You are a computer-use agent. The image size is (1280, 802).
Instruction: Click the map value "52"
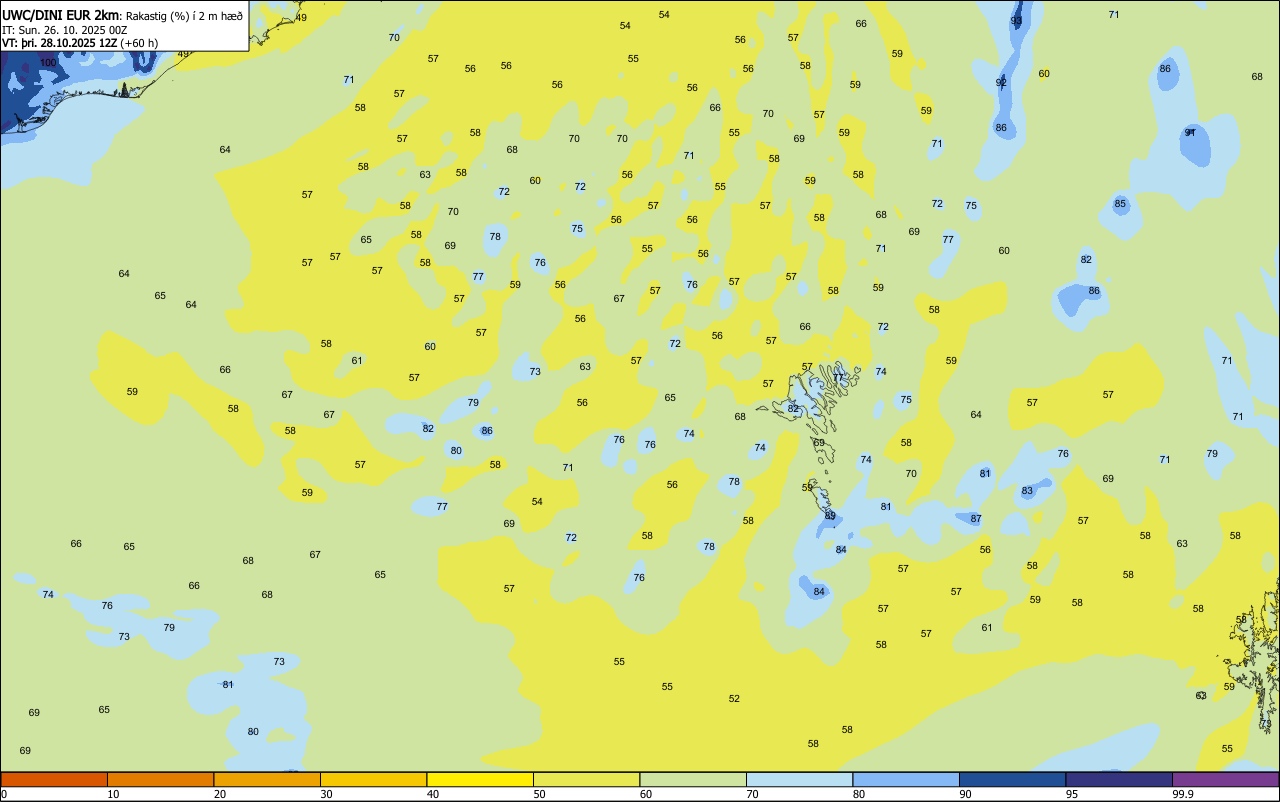(734, 699)
